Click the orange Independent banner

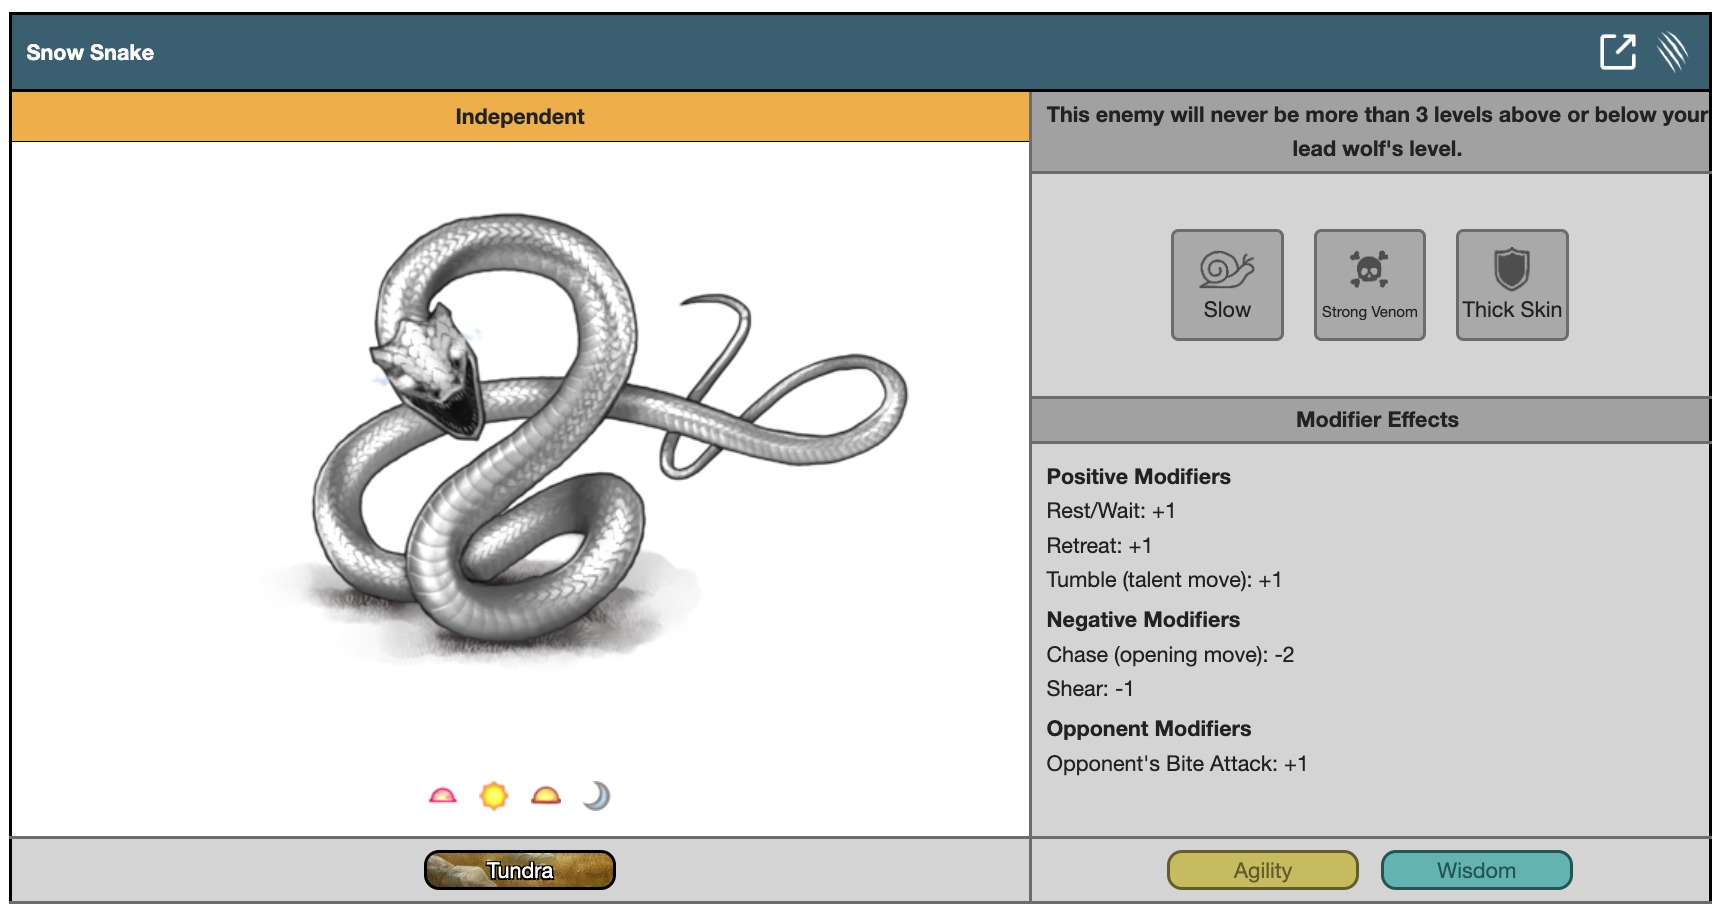click(x=519, y=116)
